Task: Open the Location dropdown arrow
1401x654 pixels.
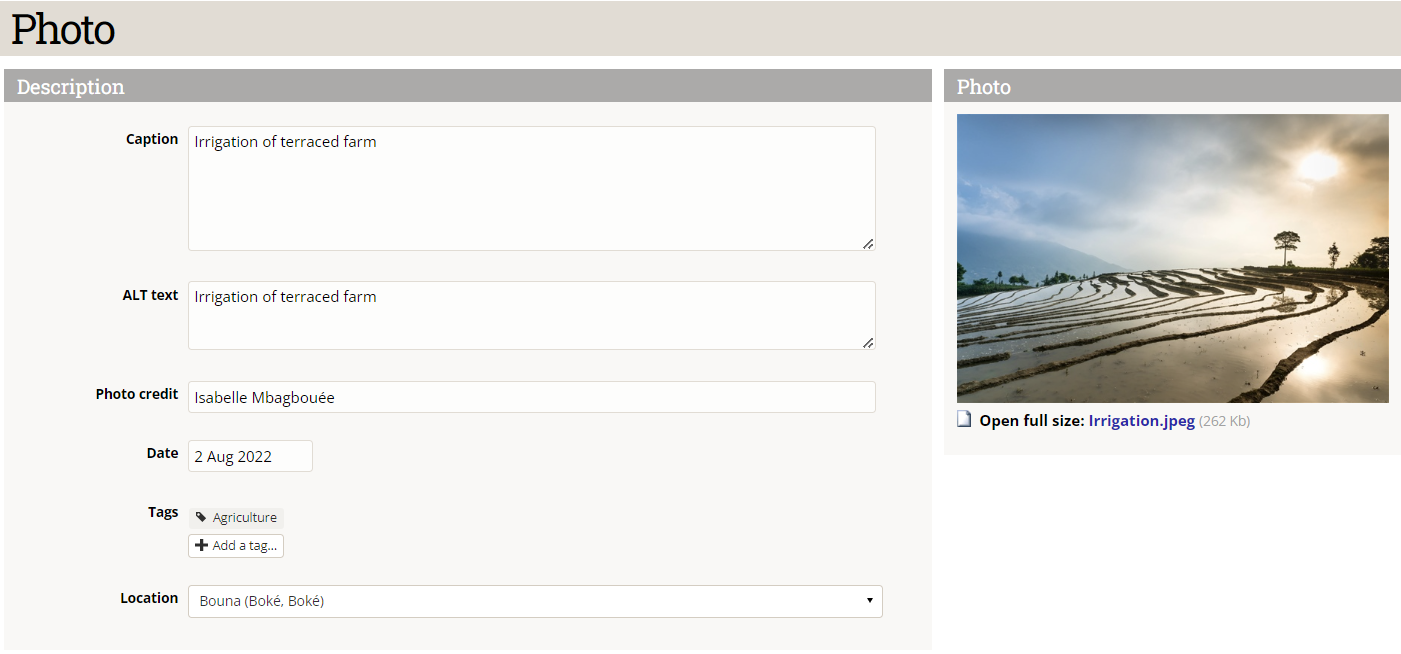Action: click(x=869, y=601)
